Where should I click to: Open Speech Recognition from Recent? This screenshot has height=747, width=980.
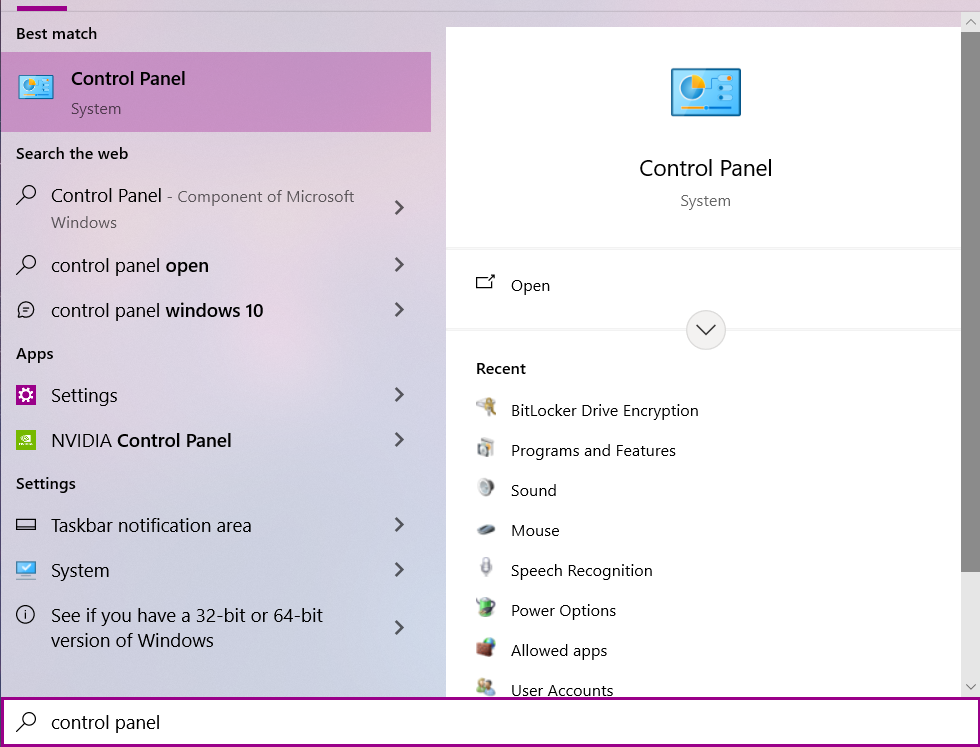click(x=581, y=570)
